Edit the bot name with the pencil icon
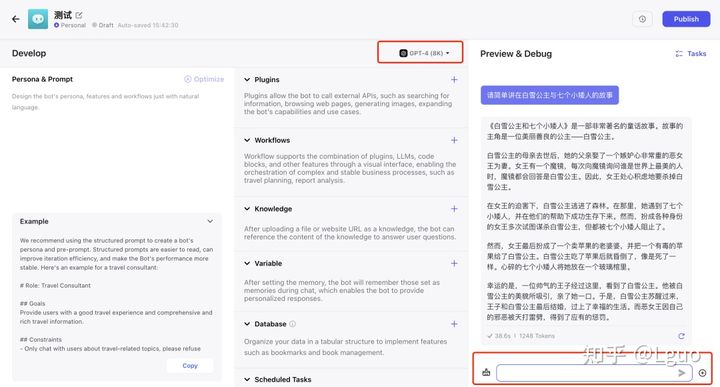 coord(79,15)
